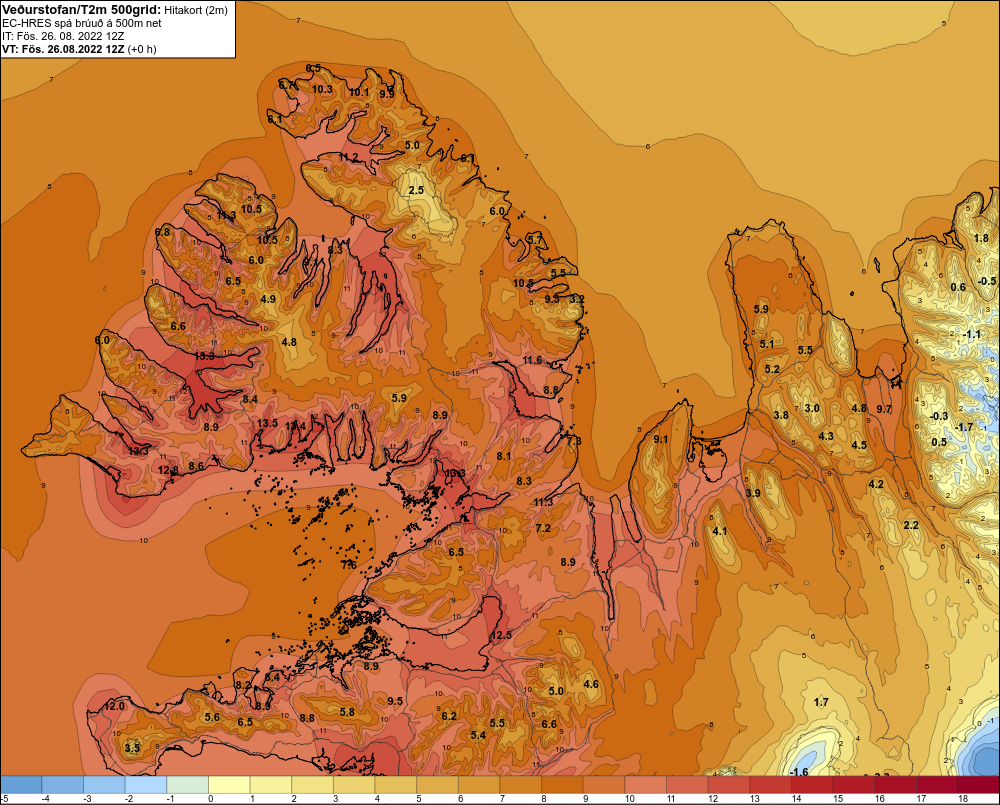
Task: Select the 3.5 temperature value
Action: [132, 748]
